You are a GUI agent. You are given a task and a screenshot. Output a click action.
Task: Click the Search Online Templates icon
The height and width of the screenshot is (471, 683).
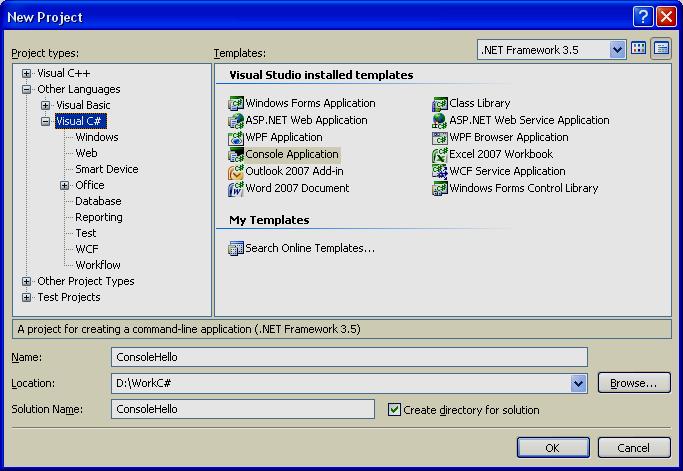236,248
